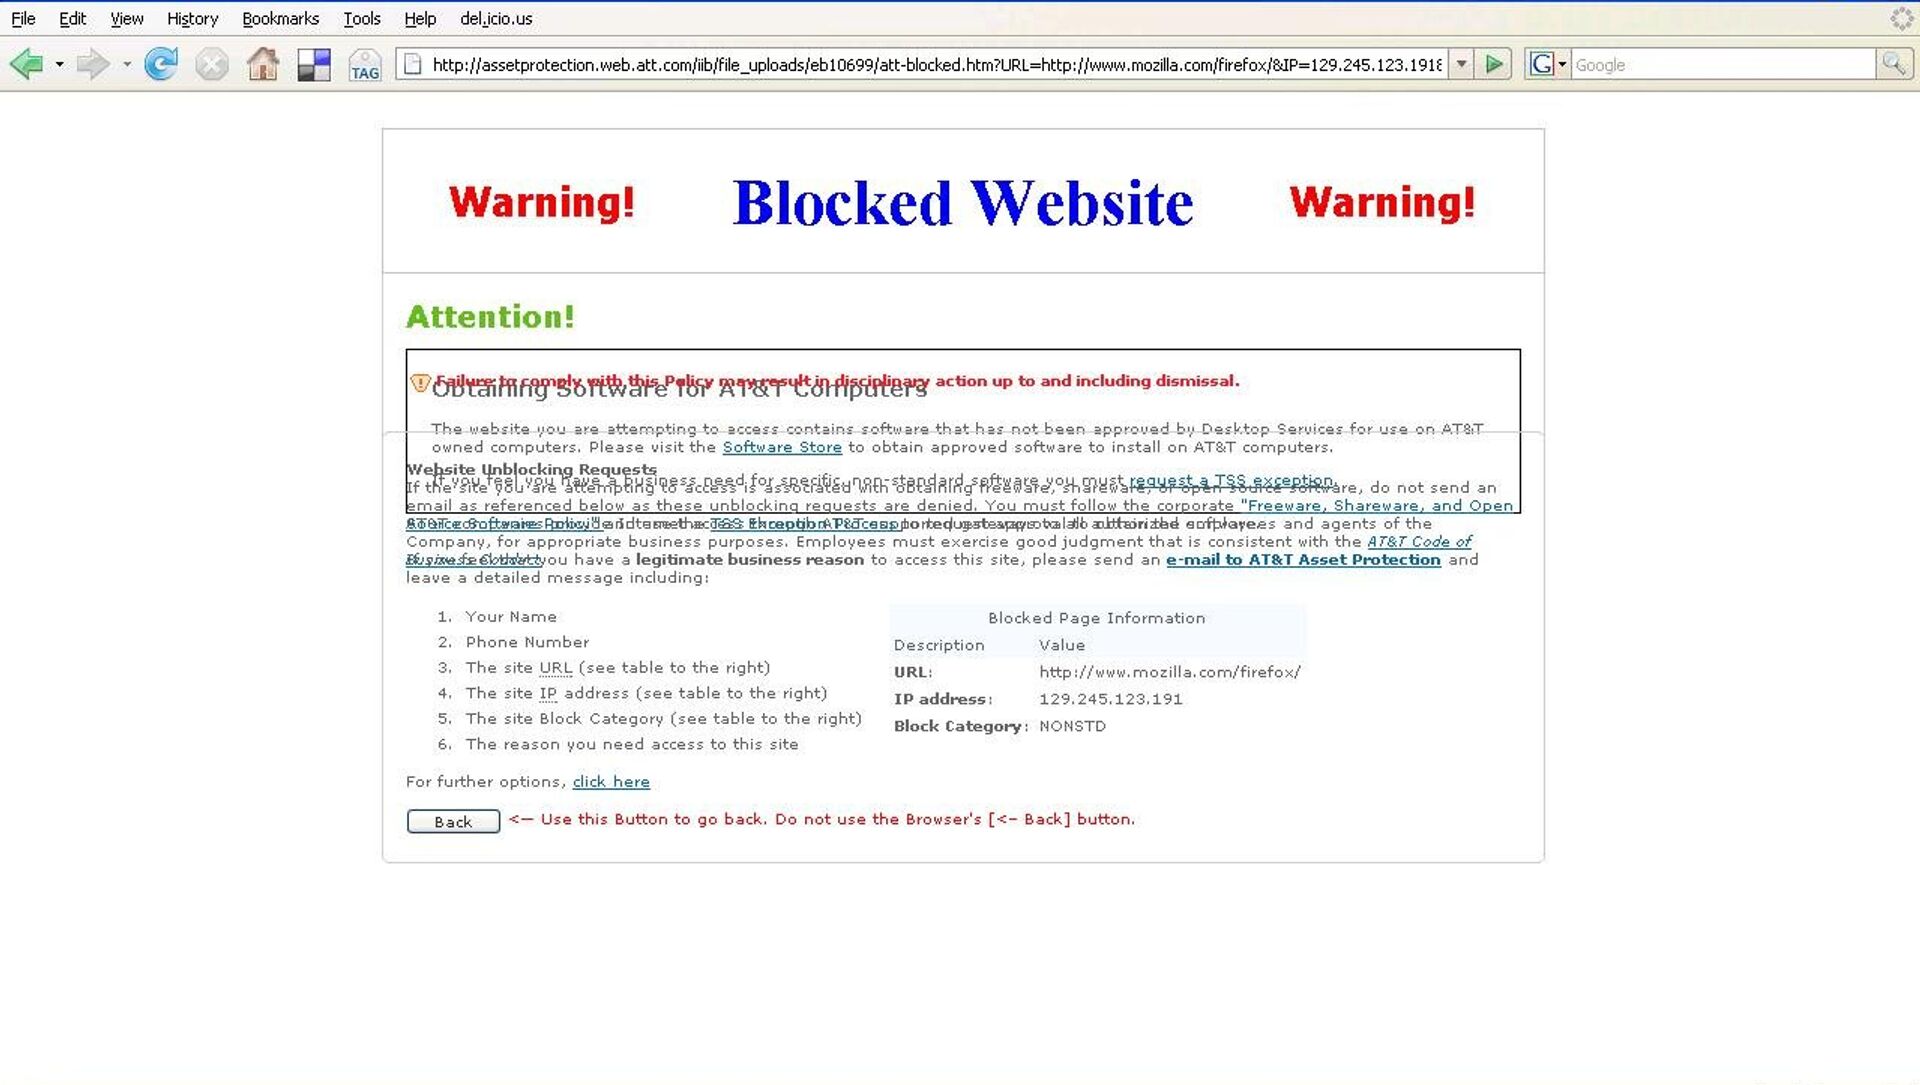Click into the Google search field
The height and width of the screenshot is (1085, 1920).
1722,65
